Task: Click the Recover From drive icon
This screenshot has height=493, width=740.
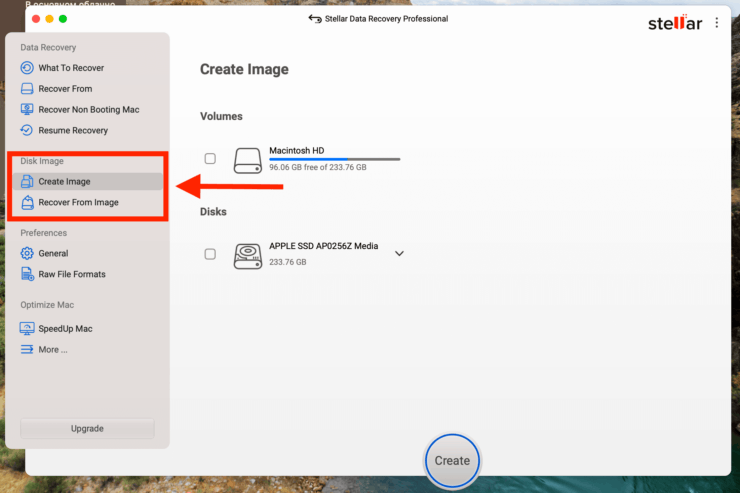Action: click(x=27, y=89)
